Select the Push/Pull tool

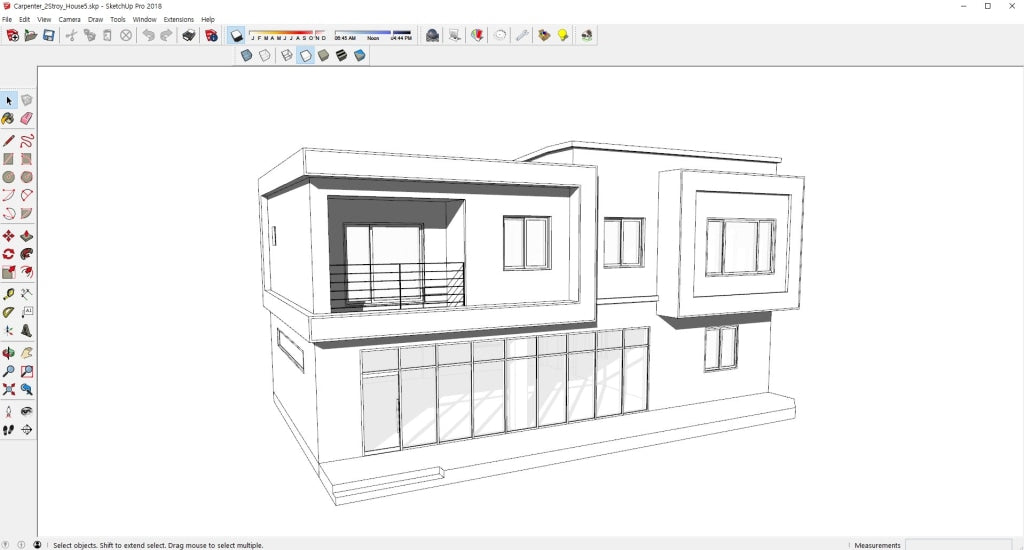tap(27, 236)
